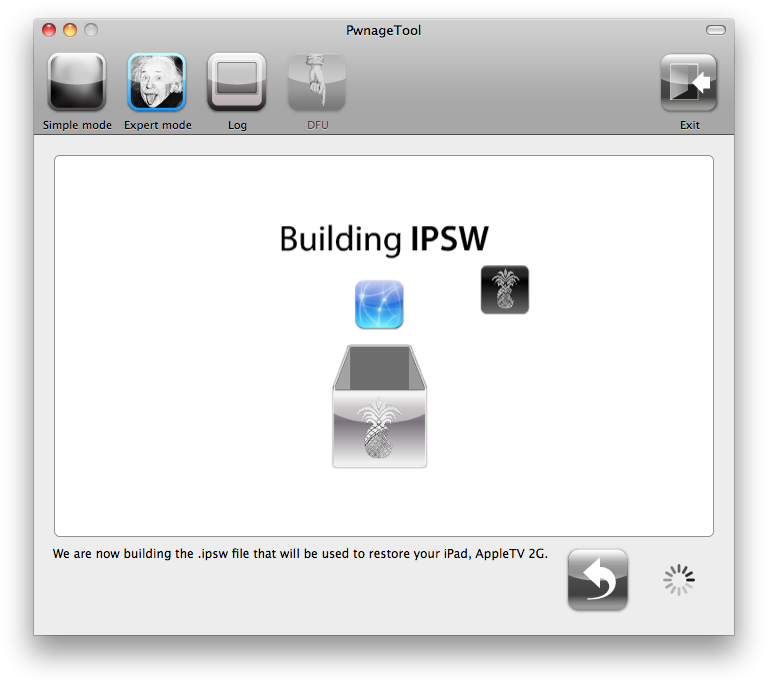Select the Expert mode Einstein icon
Screen dimensions: 767x683
[x=157, y=82]
